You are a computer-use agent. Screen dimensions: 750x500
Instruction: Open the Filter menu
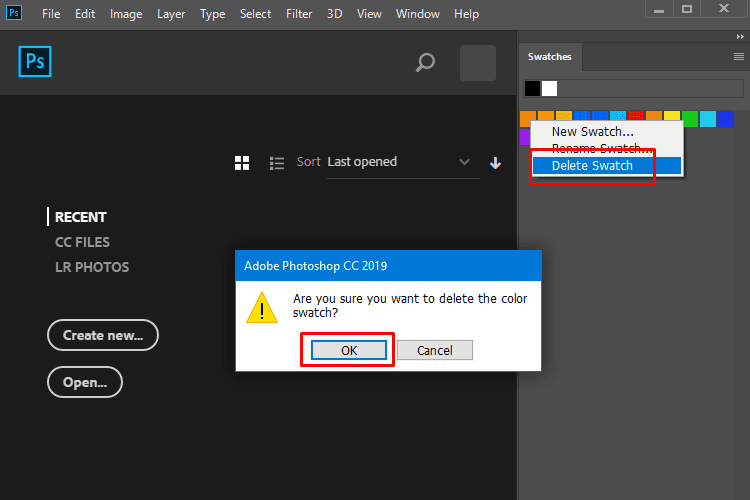(x=299, y=14)
